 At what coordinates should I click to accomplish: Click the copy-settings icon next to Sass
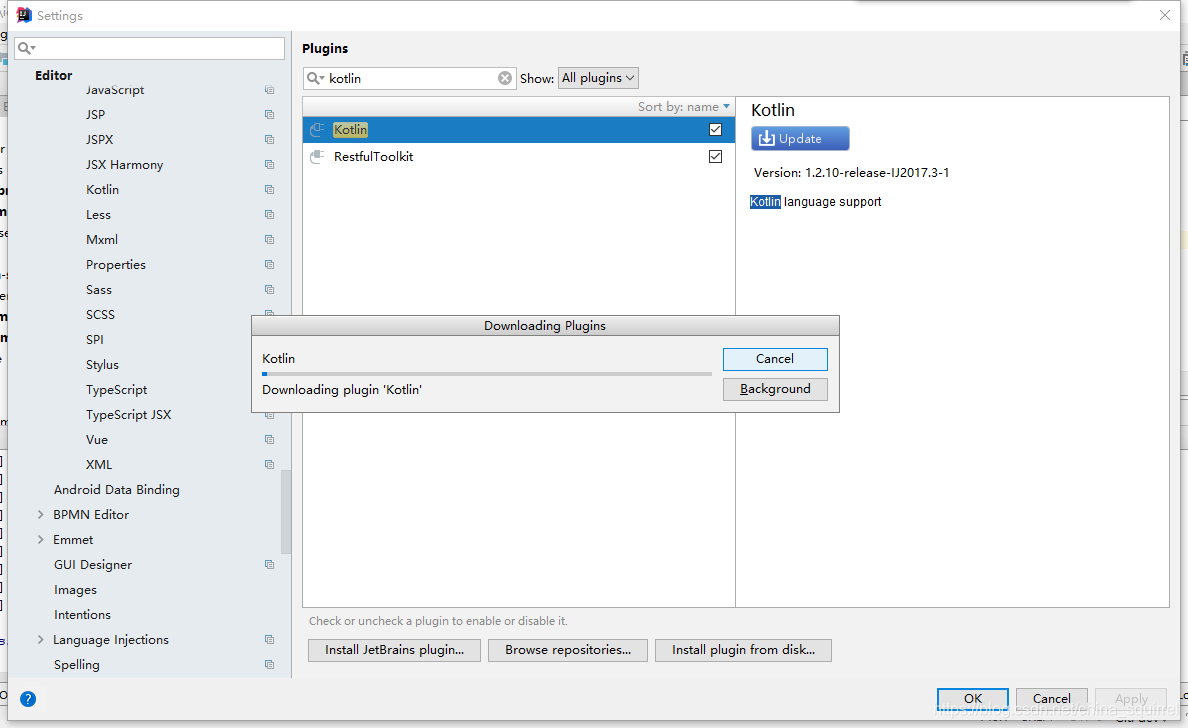point(269,289)
